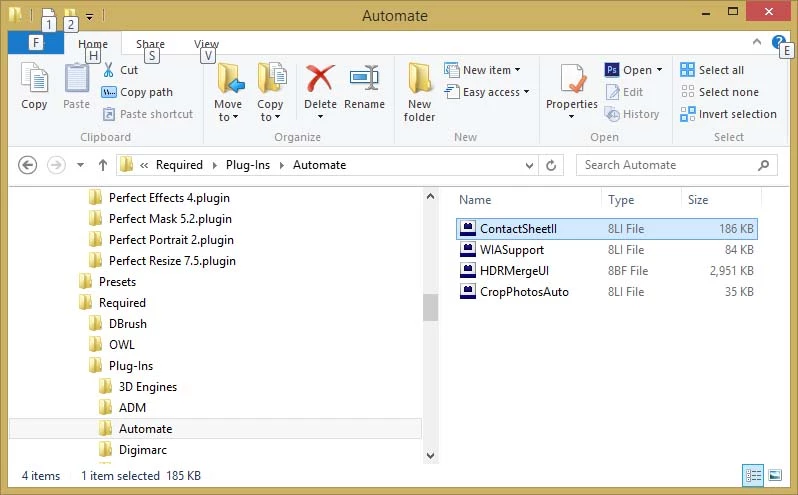Select Perfect Resize 7.5.plugin in tree
The image size is (798, 495).
pyautogui.click(x=172, y=260)
